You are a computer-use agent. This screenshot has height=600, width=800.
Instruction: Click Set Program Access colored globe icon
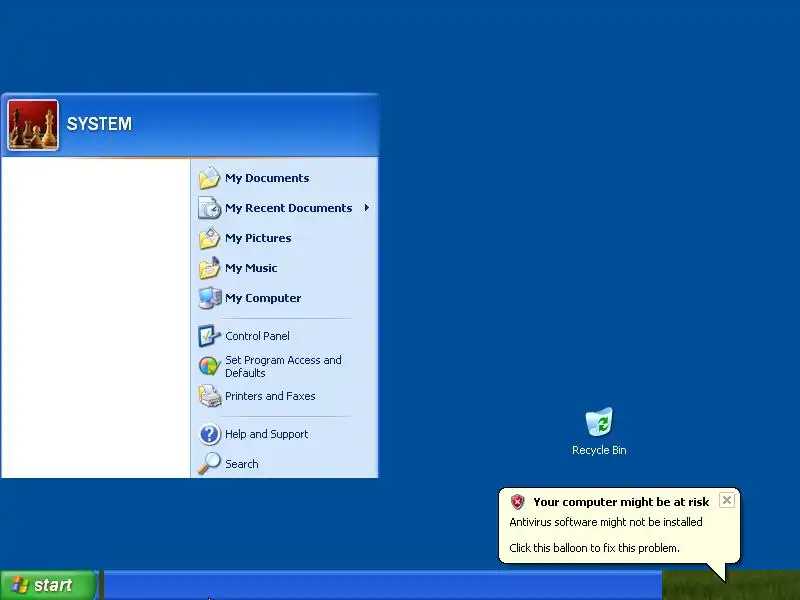tap(209, 366)
